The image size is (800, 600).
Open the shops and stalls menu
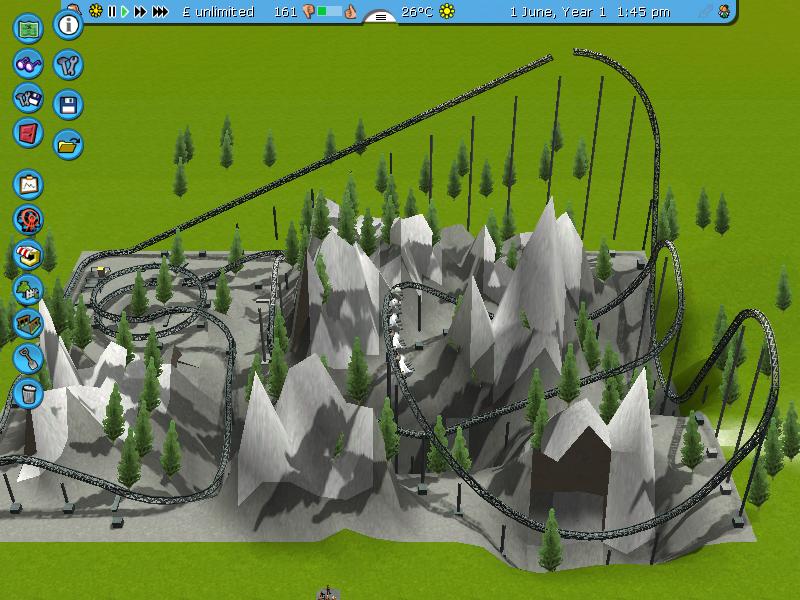tap(28, 255)
